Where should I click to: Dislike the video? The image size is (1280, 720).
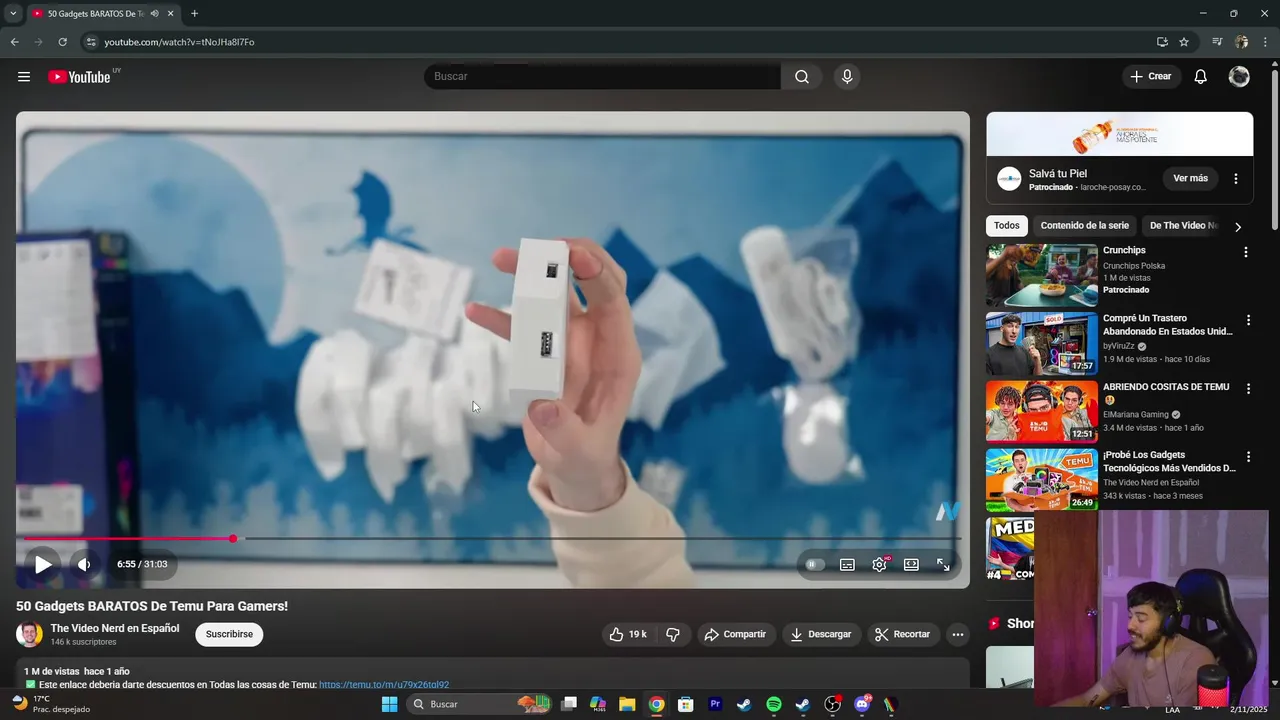[673, 634]
